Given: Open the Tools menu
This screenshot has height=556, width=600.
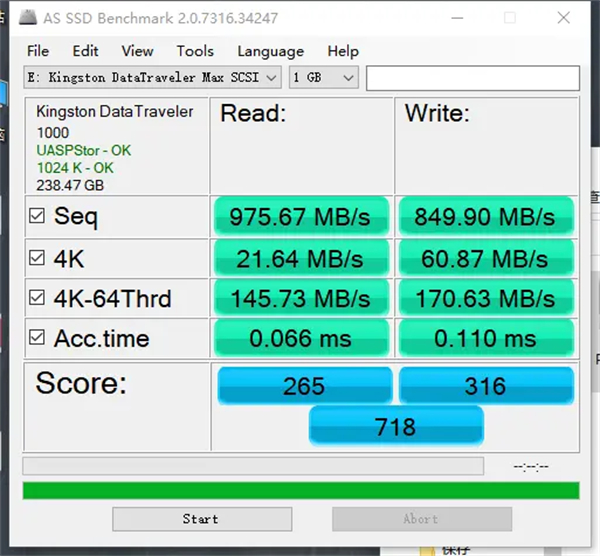Looking at the screenshot, I should tap(195, 51).
